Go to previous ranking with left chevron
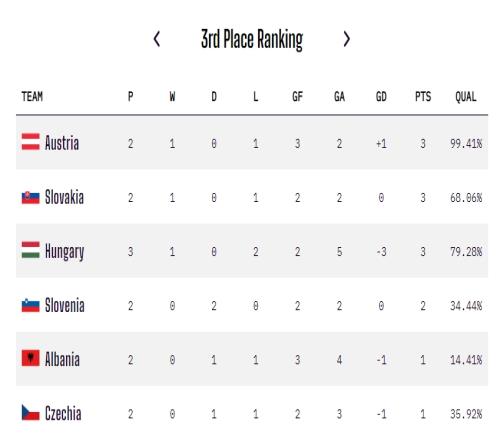This screenshot has width=500, height=440. 157,39
